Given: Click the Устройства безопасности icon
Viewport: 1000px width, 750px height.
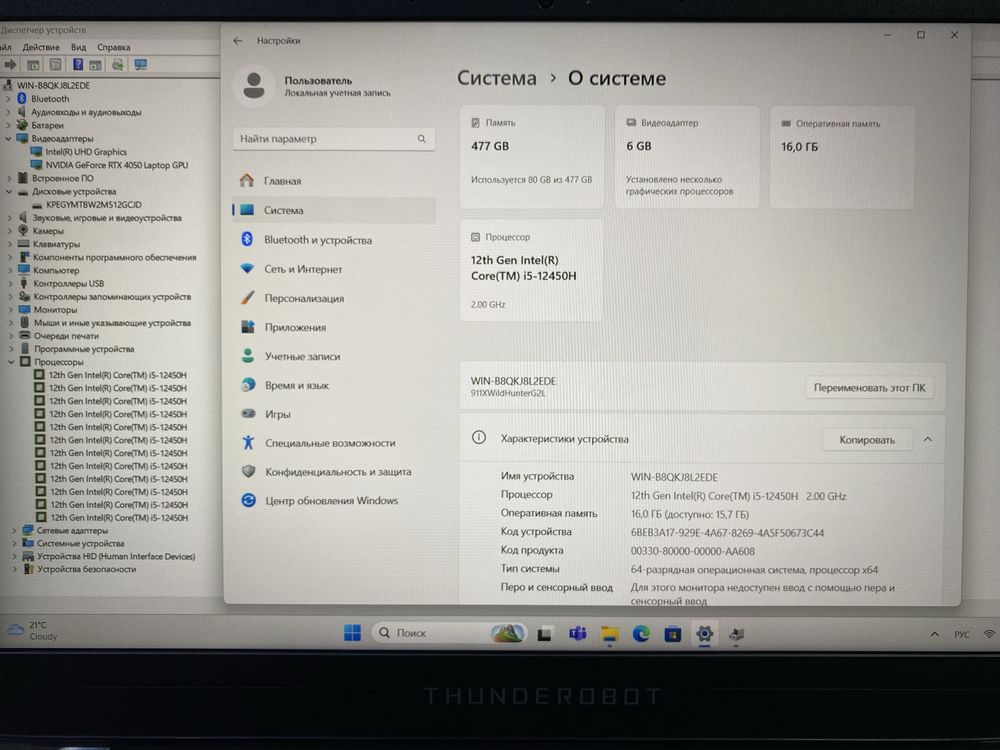Looking at the screenshot, I should pyautogui.click(x=28, y=569).
